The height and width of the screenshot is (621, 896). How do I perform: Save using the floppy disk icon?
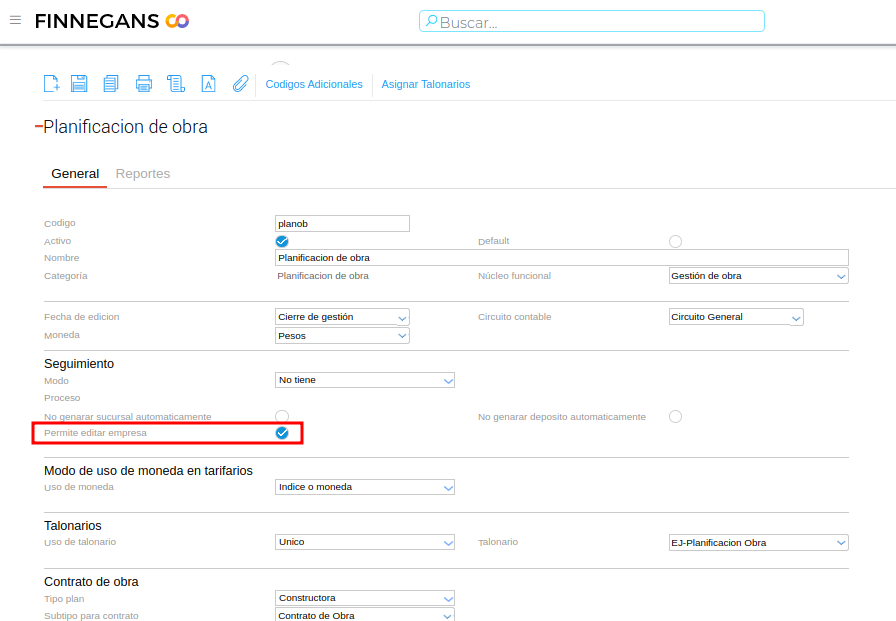coord(79,83)
